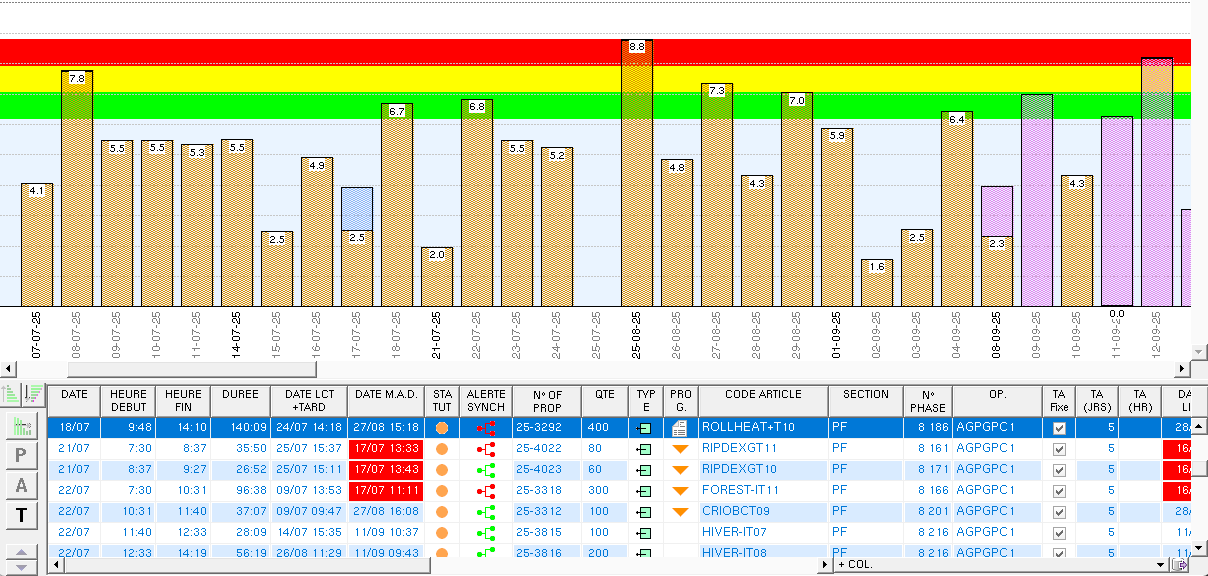Click the descending sort icon beside DATE header
Viewport: 1208px width, 576px height.
pyautogui.click(x=35, y=394)
